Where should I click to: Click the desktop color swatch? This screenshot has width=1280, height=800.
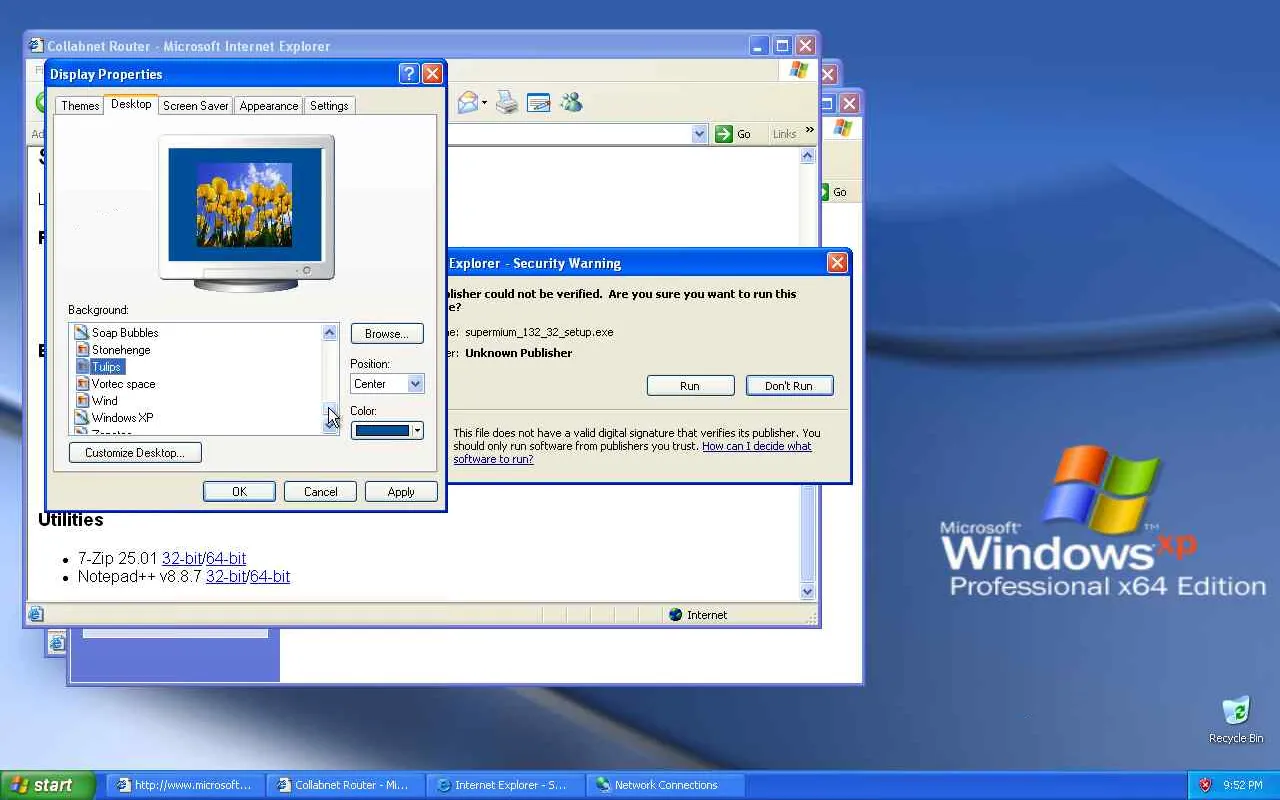coord(382,431)
